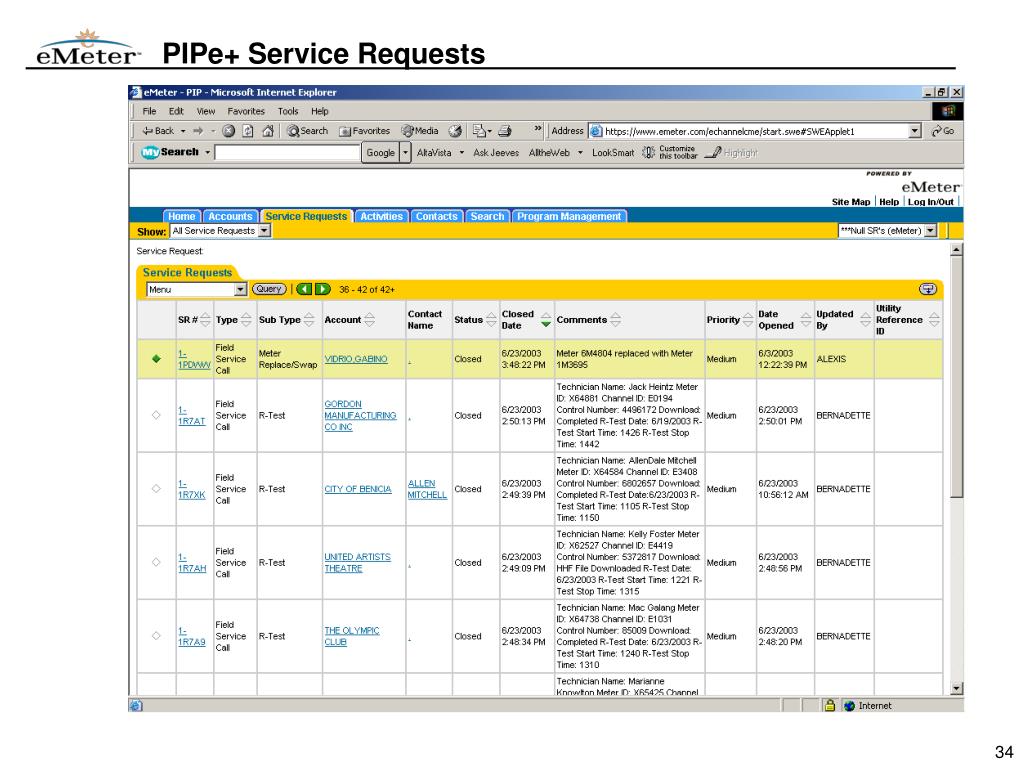Open the applet Menu dropdown
The height and width of the screenshot is (768, 1024).
click(x=240, y=289)
